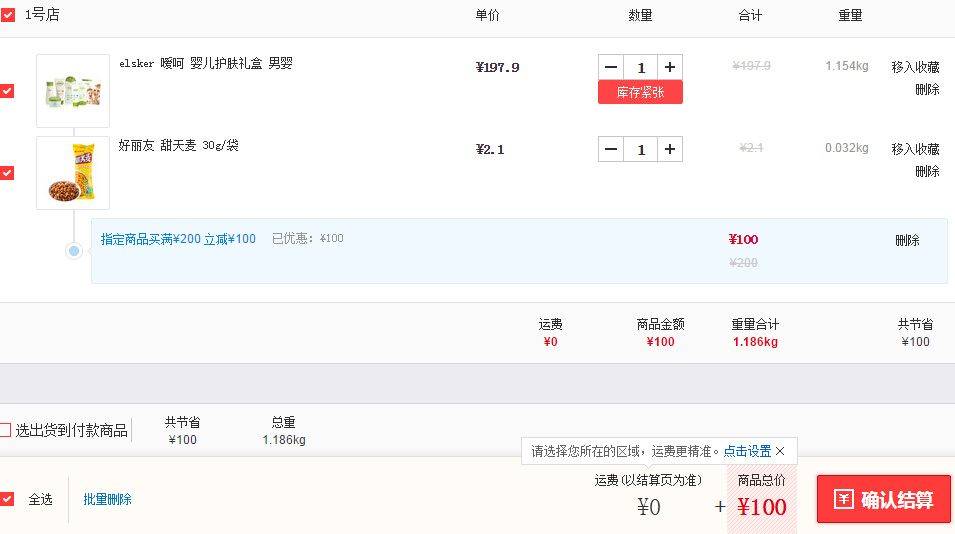The width and height of the screenshot is (955, 534).
Task: Open elsker 婴儿护肤礼盒 product thumbnail
Action: (73, 91)
